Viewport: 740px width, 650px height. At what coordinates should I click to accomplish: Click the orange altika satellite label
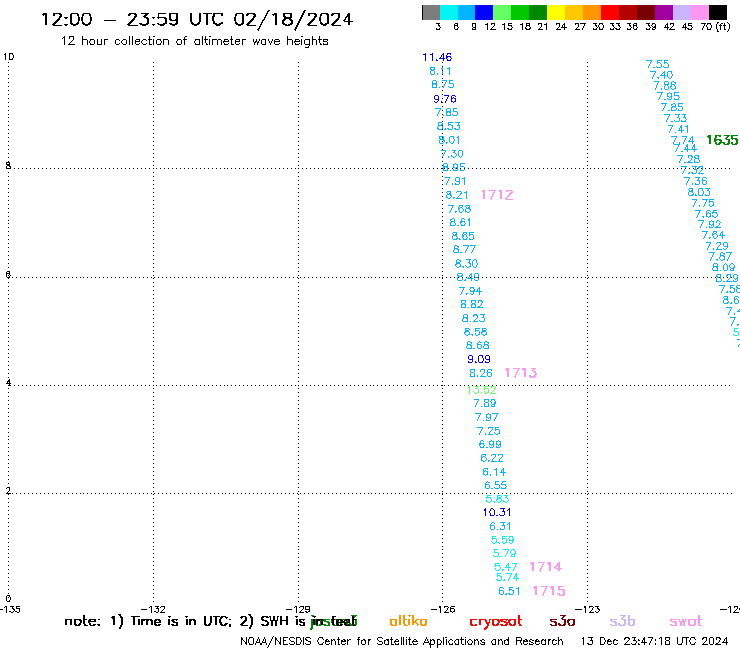pos(408,621)
